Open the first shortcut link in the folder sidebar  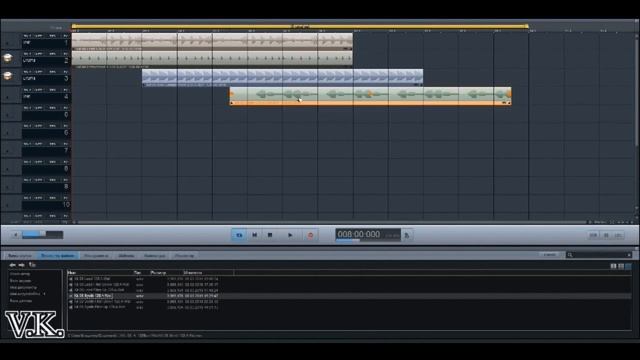click(x=20, y=274)
